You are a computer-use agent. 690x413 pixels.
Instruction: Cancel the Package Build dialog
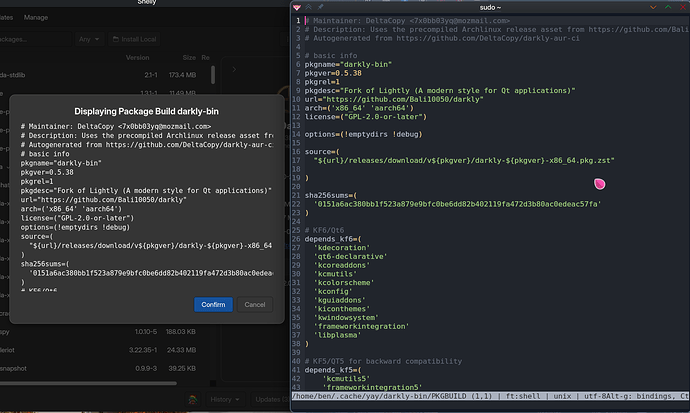[254, 304]
